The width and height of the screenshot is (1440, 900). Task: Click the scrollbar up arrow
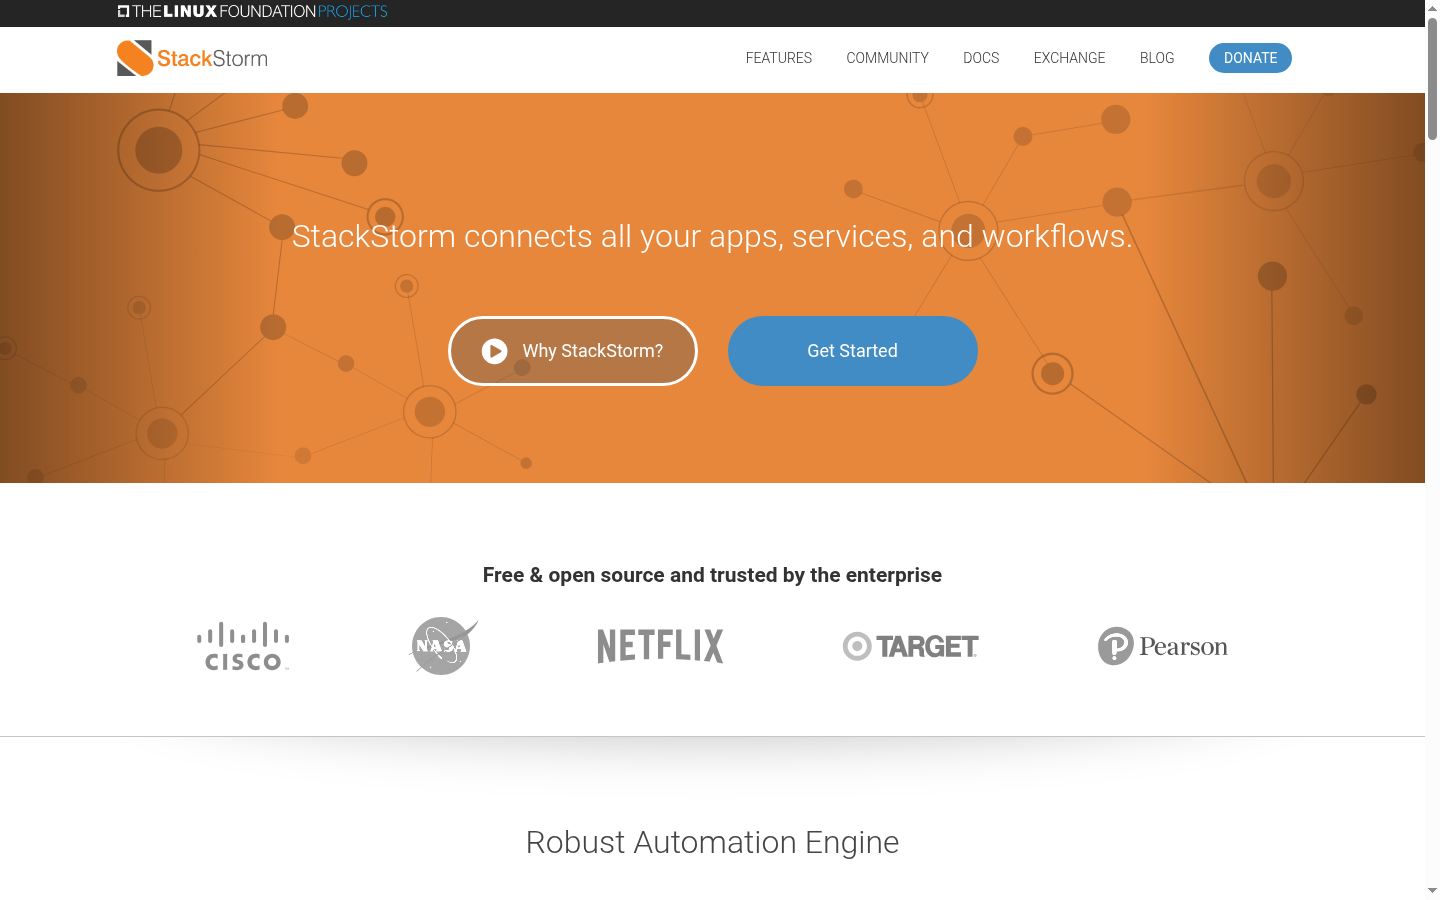(1432, 8)
